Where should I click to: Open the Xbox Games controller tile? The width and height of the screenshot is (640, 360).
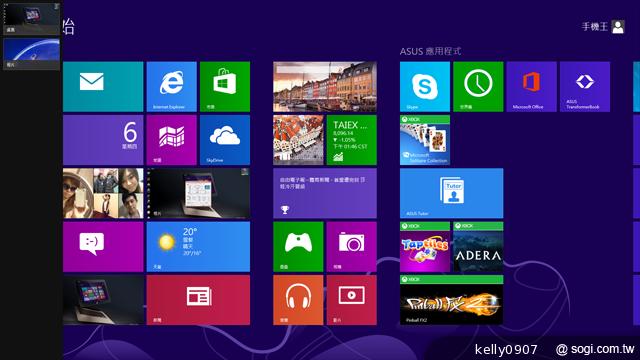click(x=298, y=247)
